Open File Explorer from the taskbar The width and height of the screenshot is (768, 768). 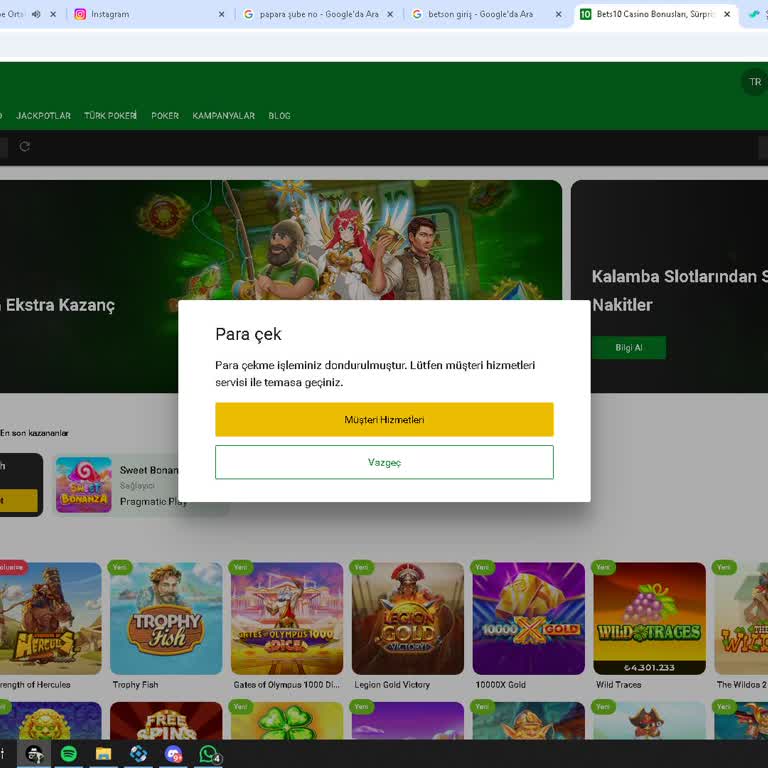coord(103,753)
